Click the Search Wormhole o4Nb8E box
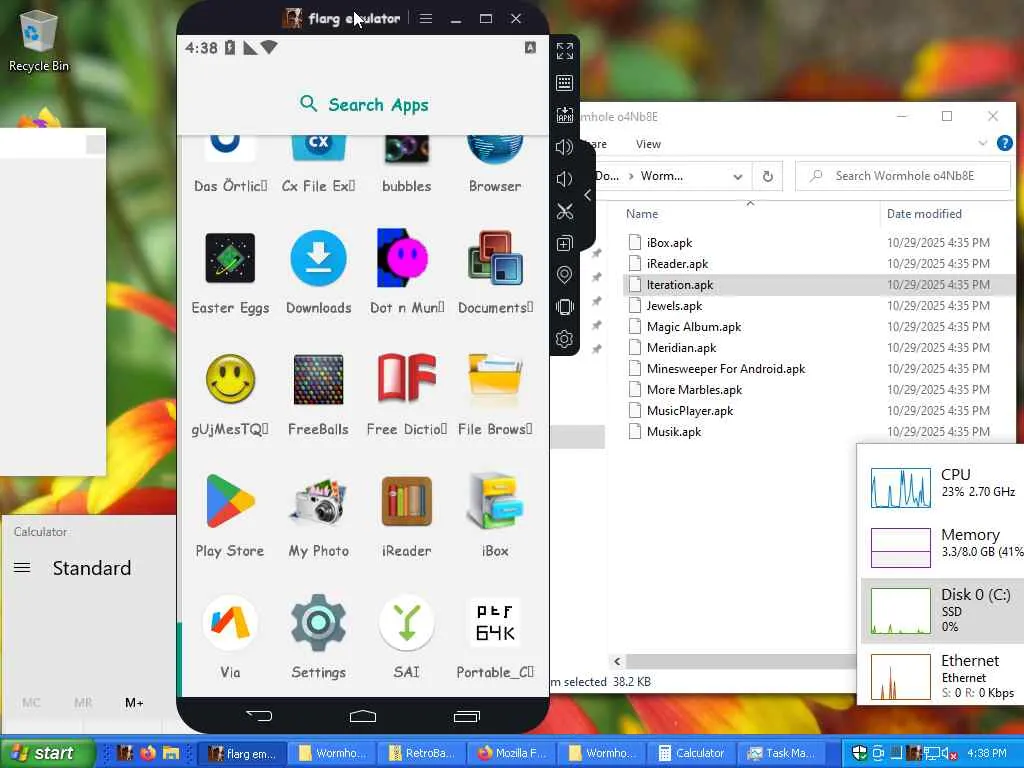Image resolution: width=1024 pixels, height=768 pixels. tap(903, 176)
